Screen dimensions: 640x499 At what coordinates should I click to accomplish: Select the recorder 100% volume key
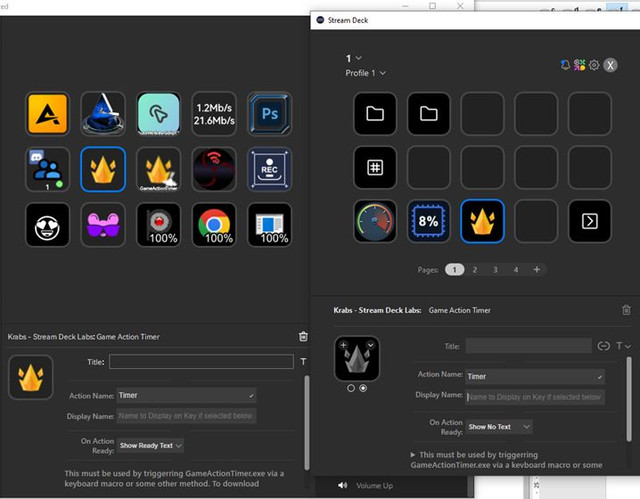pos(158,225)
